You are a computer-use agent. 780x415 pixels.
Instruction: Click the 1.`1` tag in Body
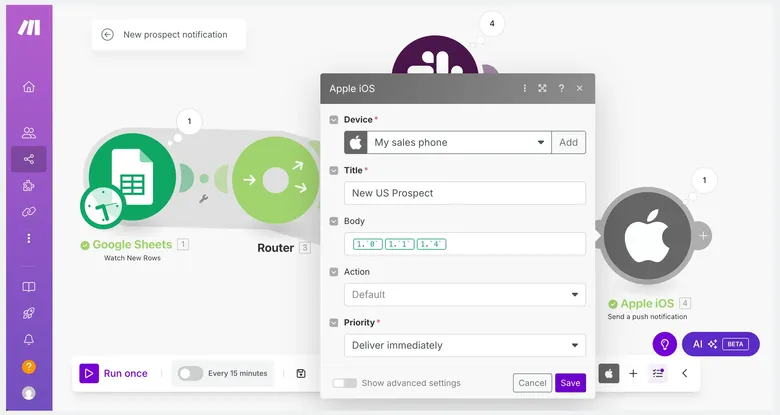[x=399, y=244]
